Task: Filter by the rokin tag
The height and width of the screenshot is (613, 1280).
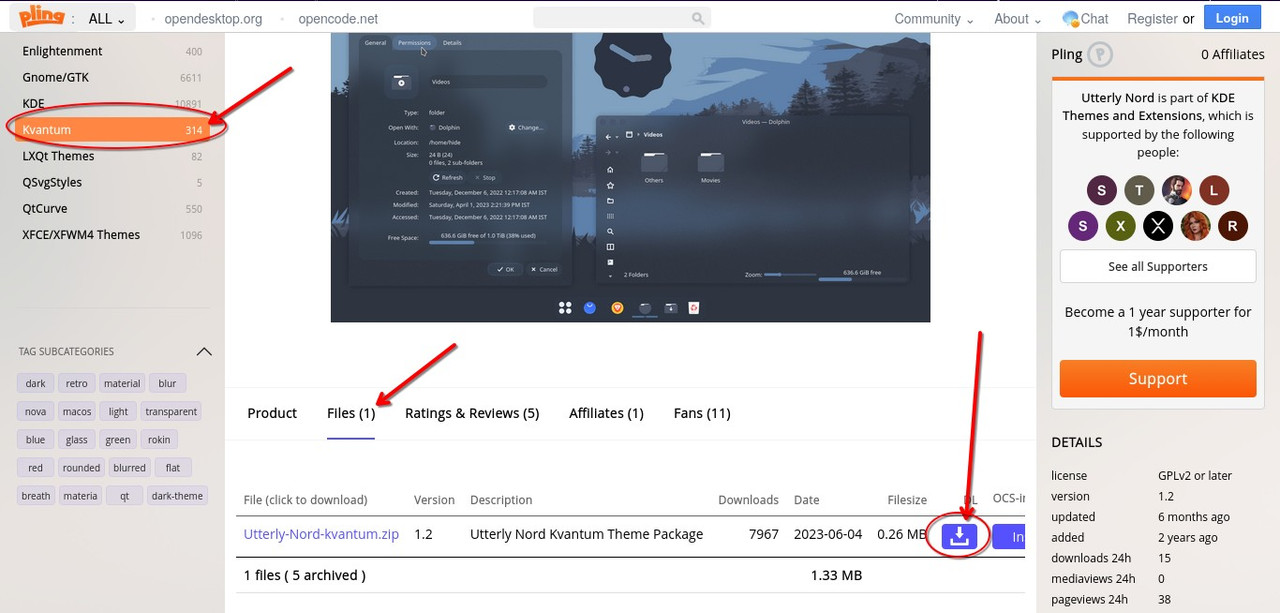Action: pyautogui.click(x=159, y=439)
